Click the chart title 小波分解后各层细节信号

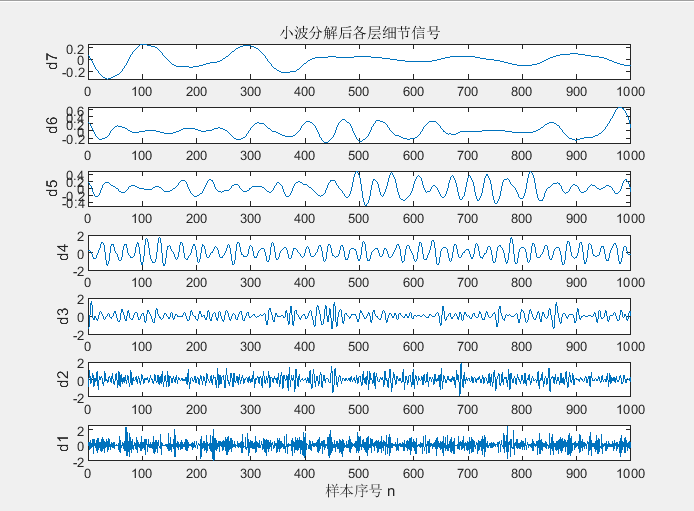pyautogui.click(x=360, y=33)
